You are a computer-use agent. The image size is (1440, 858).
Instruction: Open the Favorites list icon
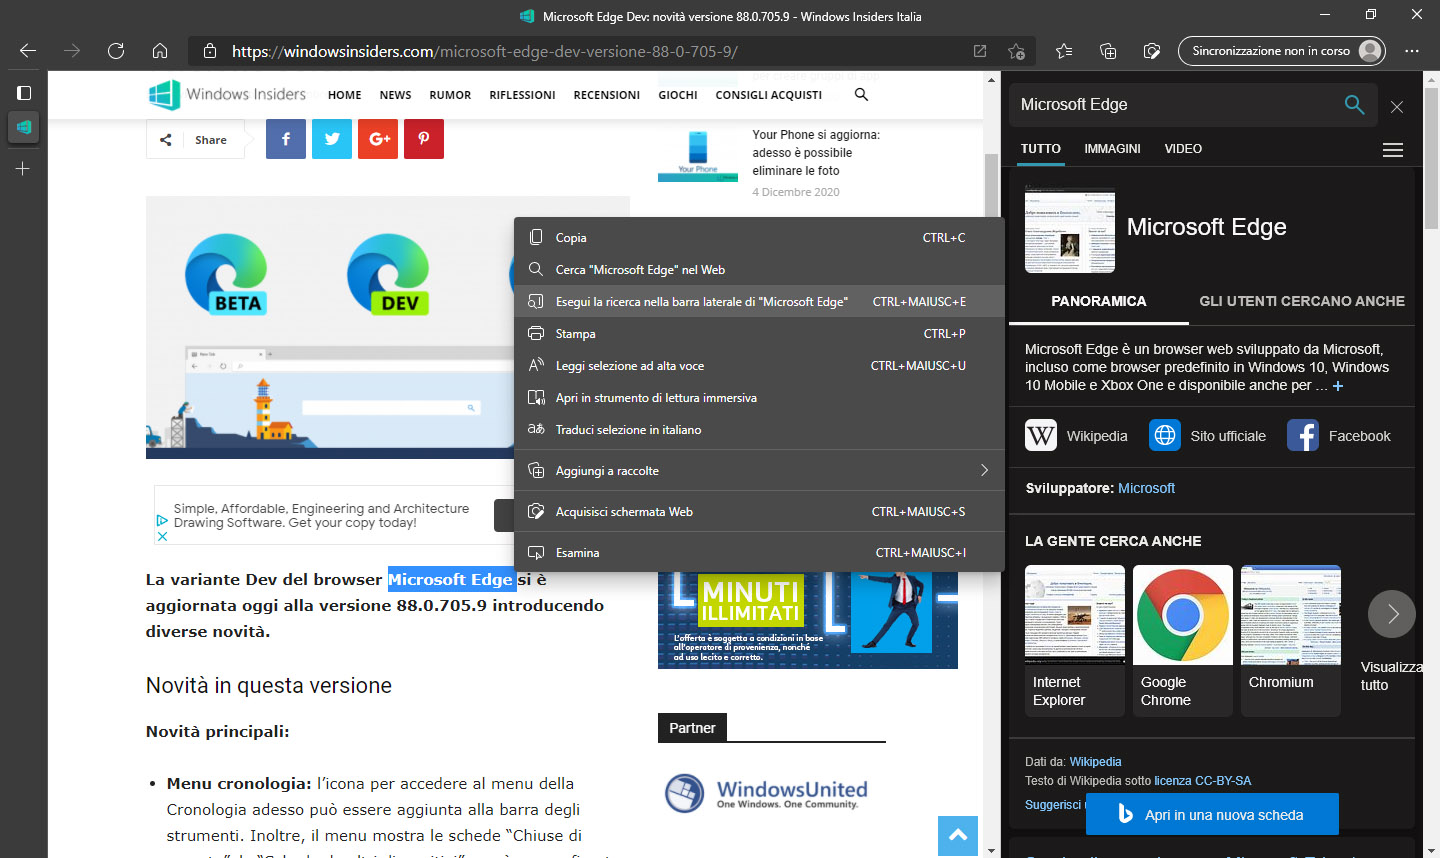click(x=1064, y=51)
